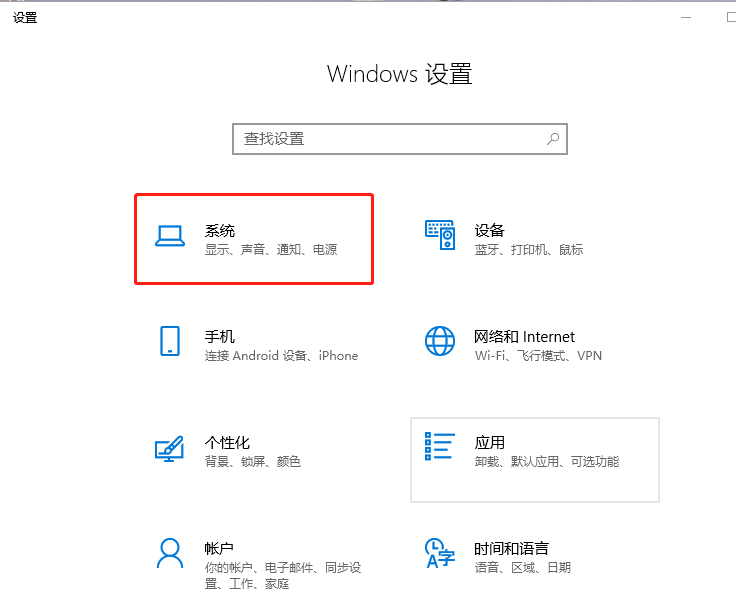Screen dimensions: 736x614
Task: Click the Apps list icon
Action: coord(440,446)
